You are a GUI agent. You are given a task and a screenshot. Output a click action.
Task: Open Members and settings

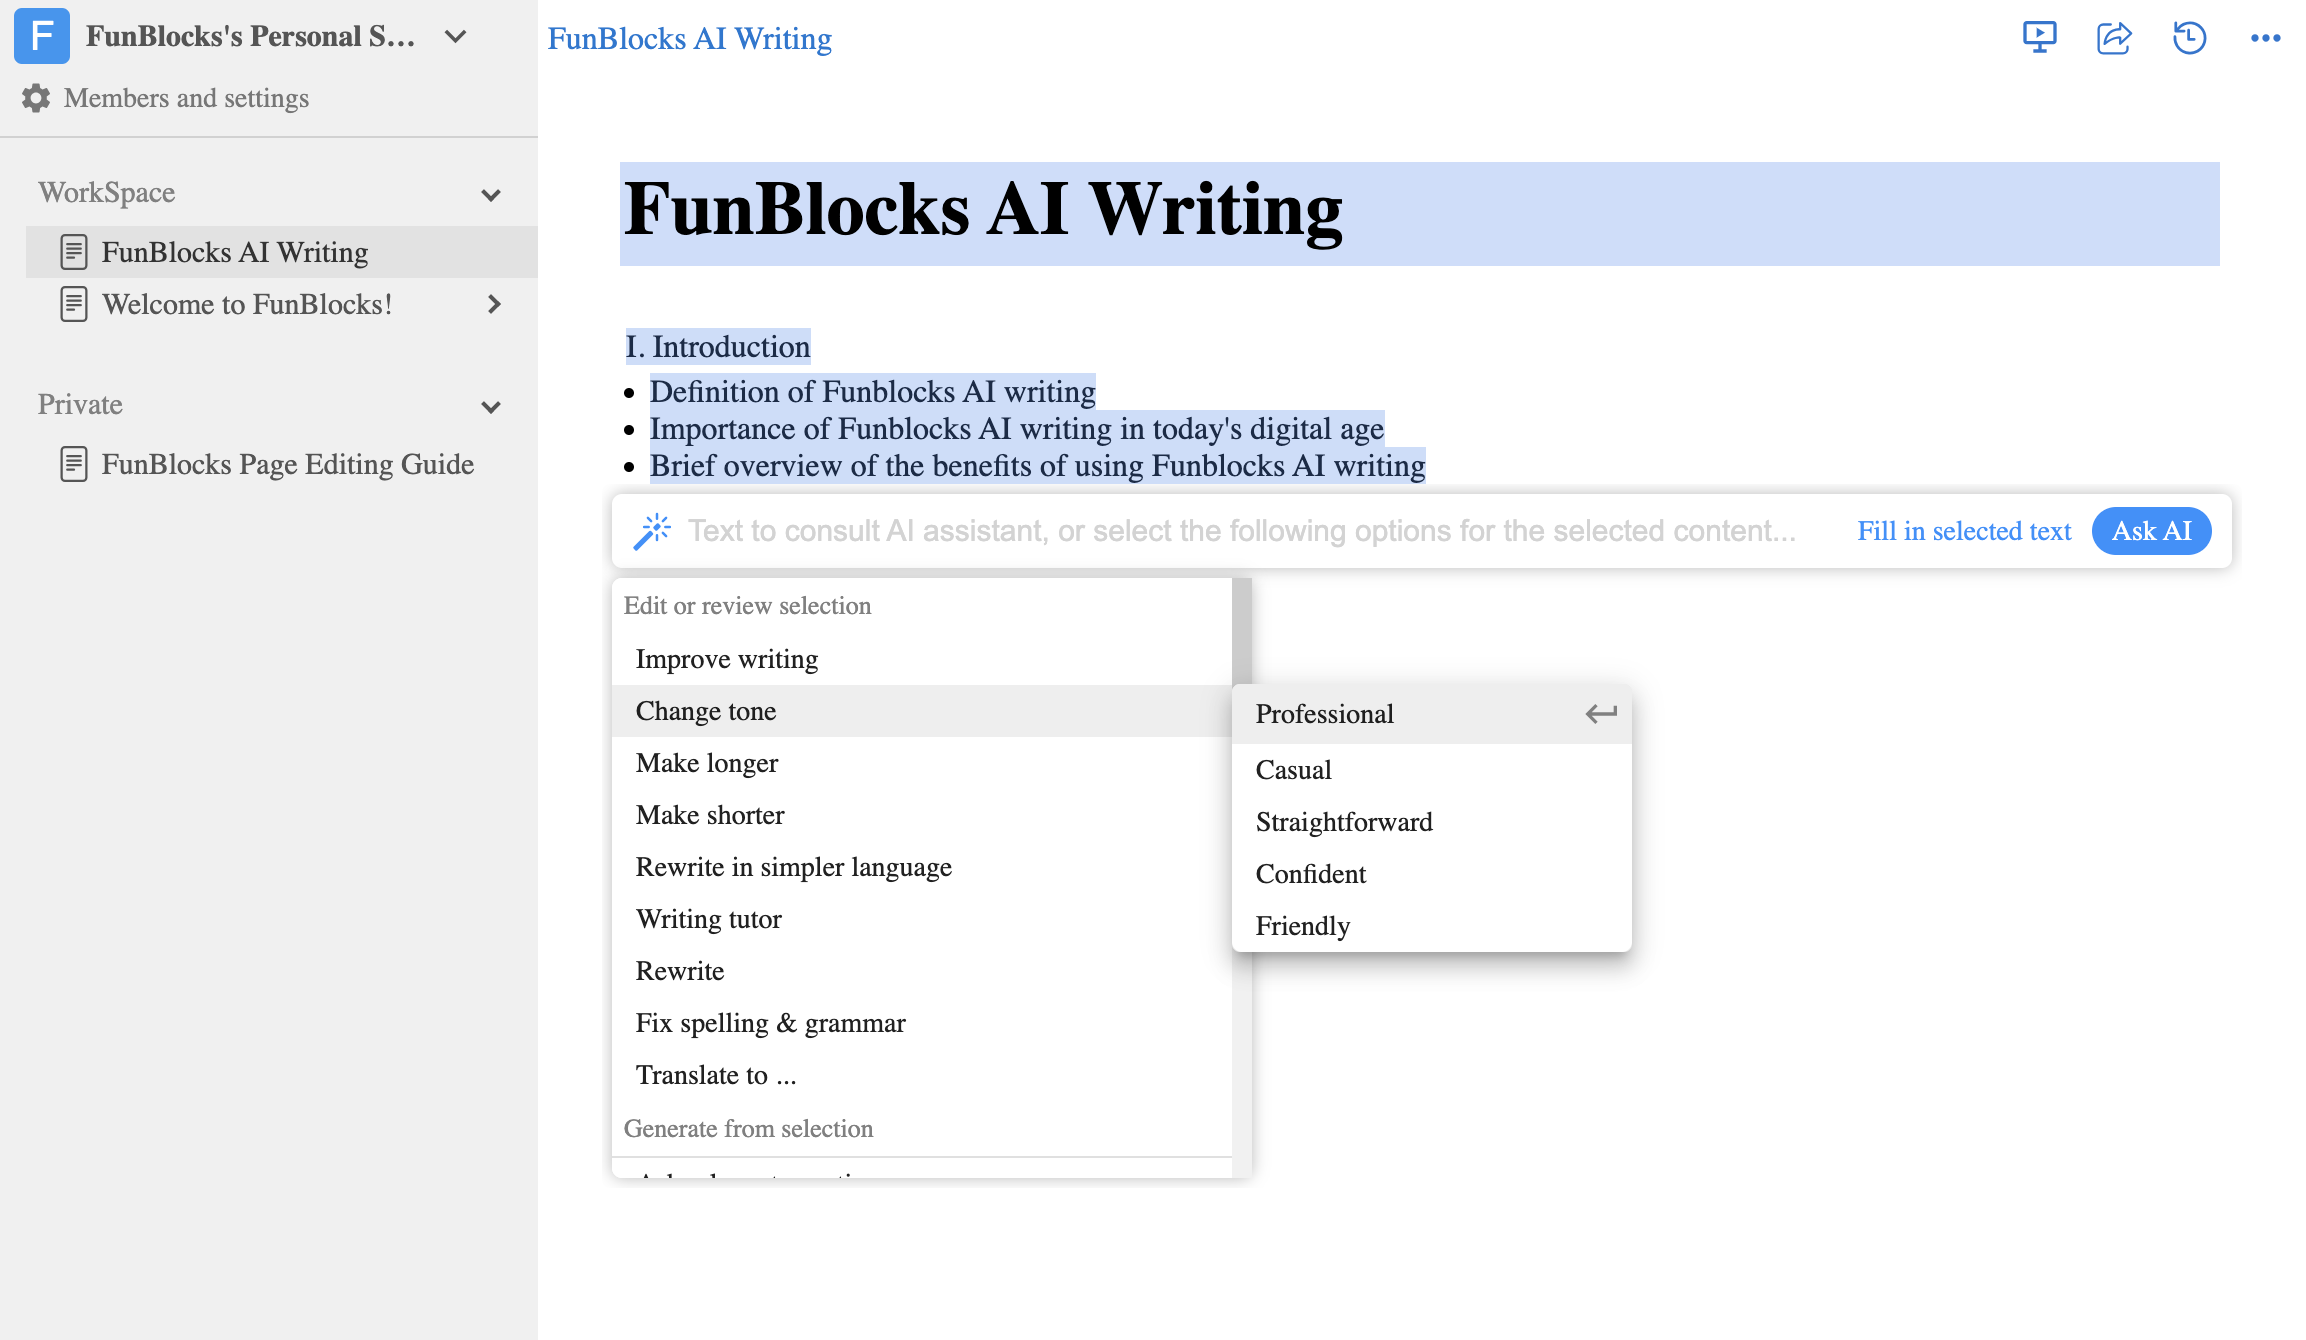point(186,98)
